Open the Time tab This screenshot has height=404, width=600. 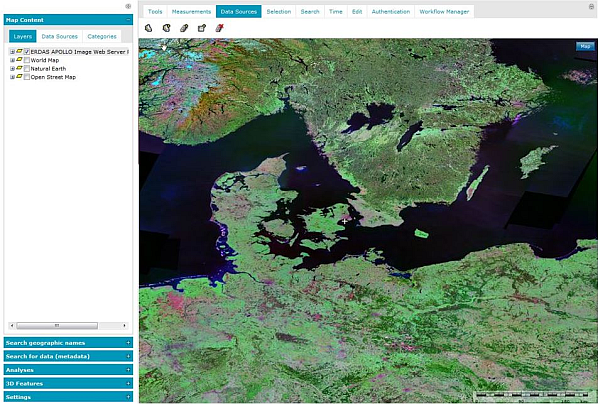coord(336,11)
